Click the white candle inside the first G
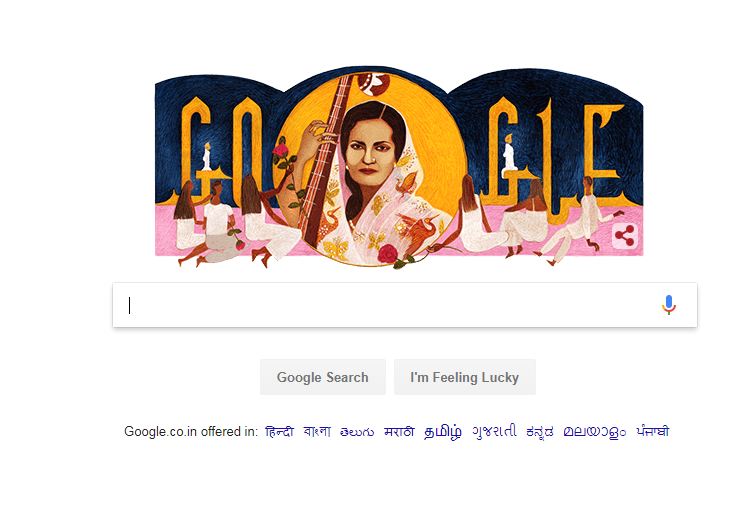The width and height of the screenshot is (736, 526). coord(206,156)
